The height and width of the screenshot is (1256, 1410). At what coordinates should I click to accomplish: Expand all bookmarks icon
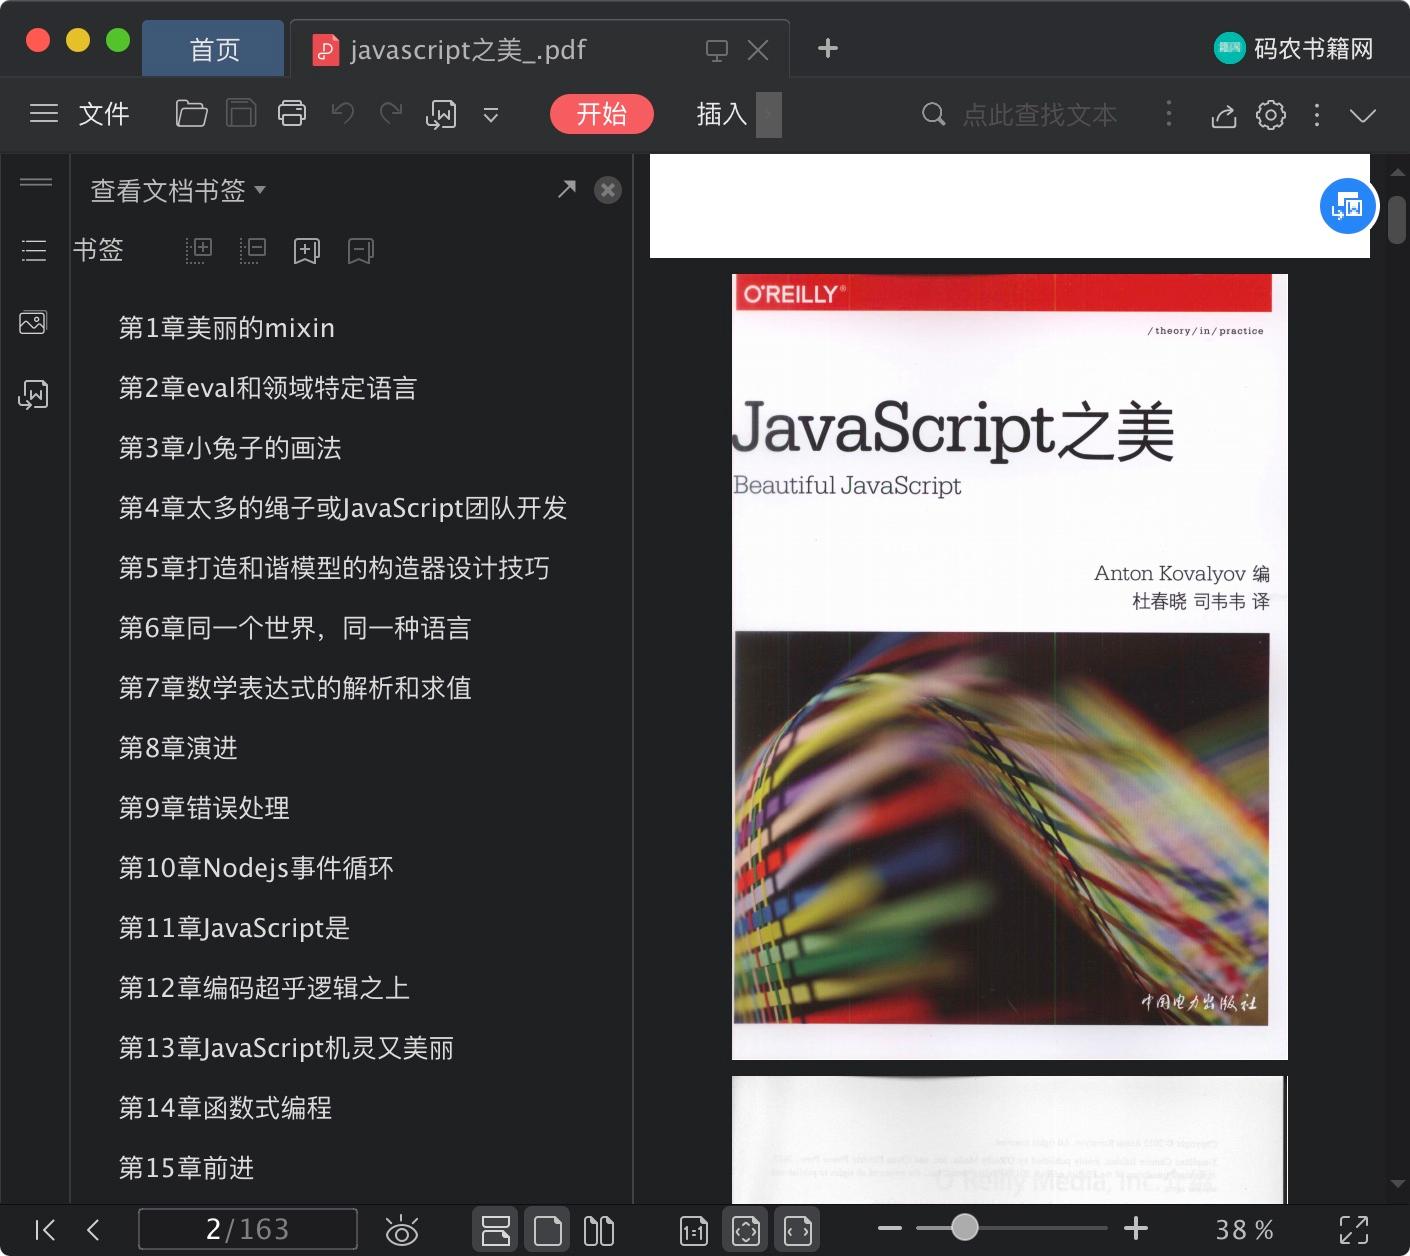click(199, 250)
